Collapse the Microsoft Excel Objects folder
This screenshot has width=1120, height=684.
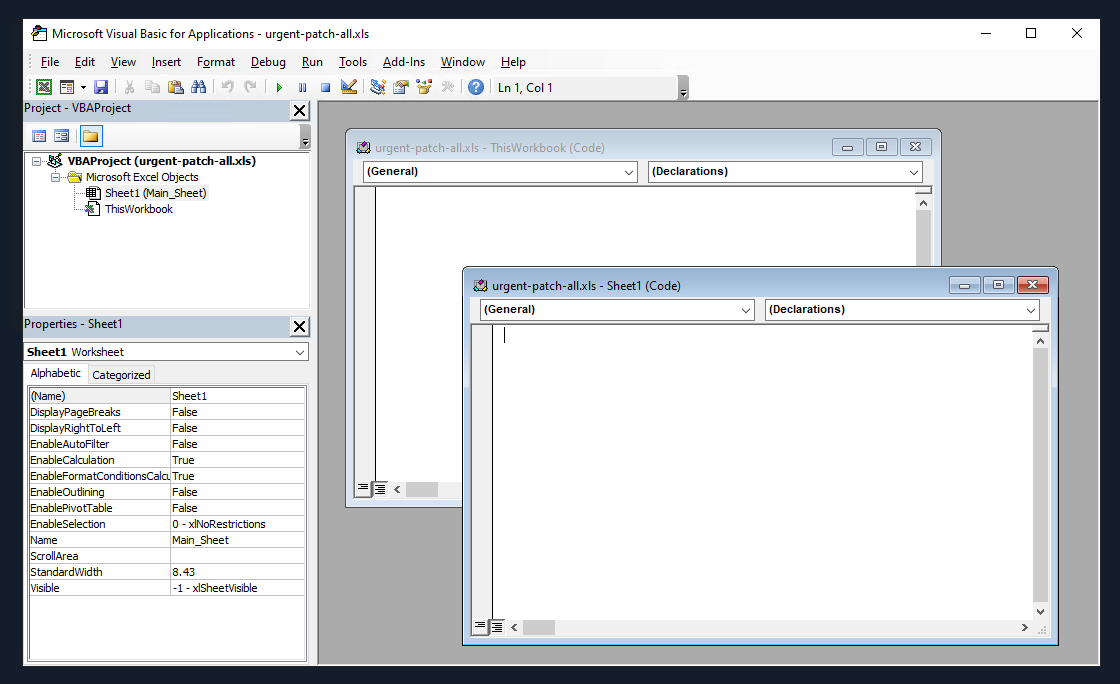56,177
